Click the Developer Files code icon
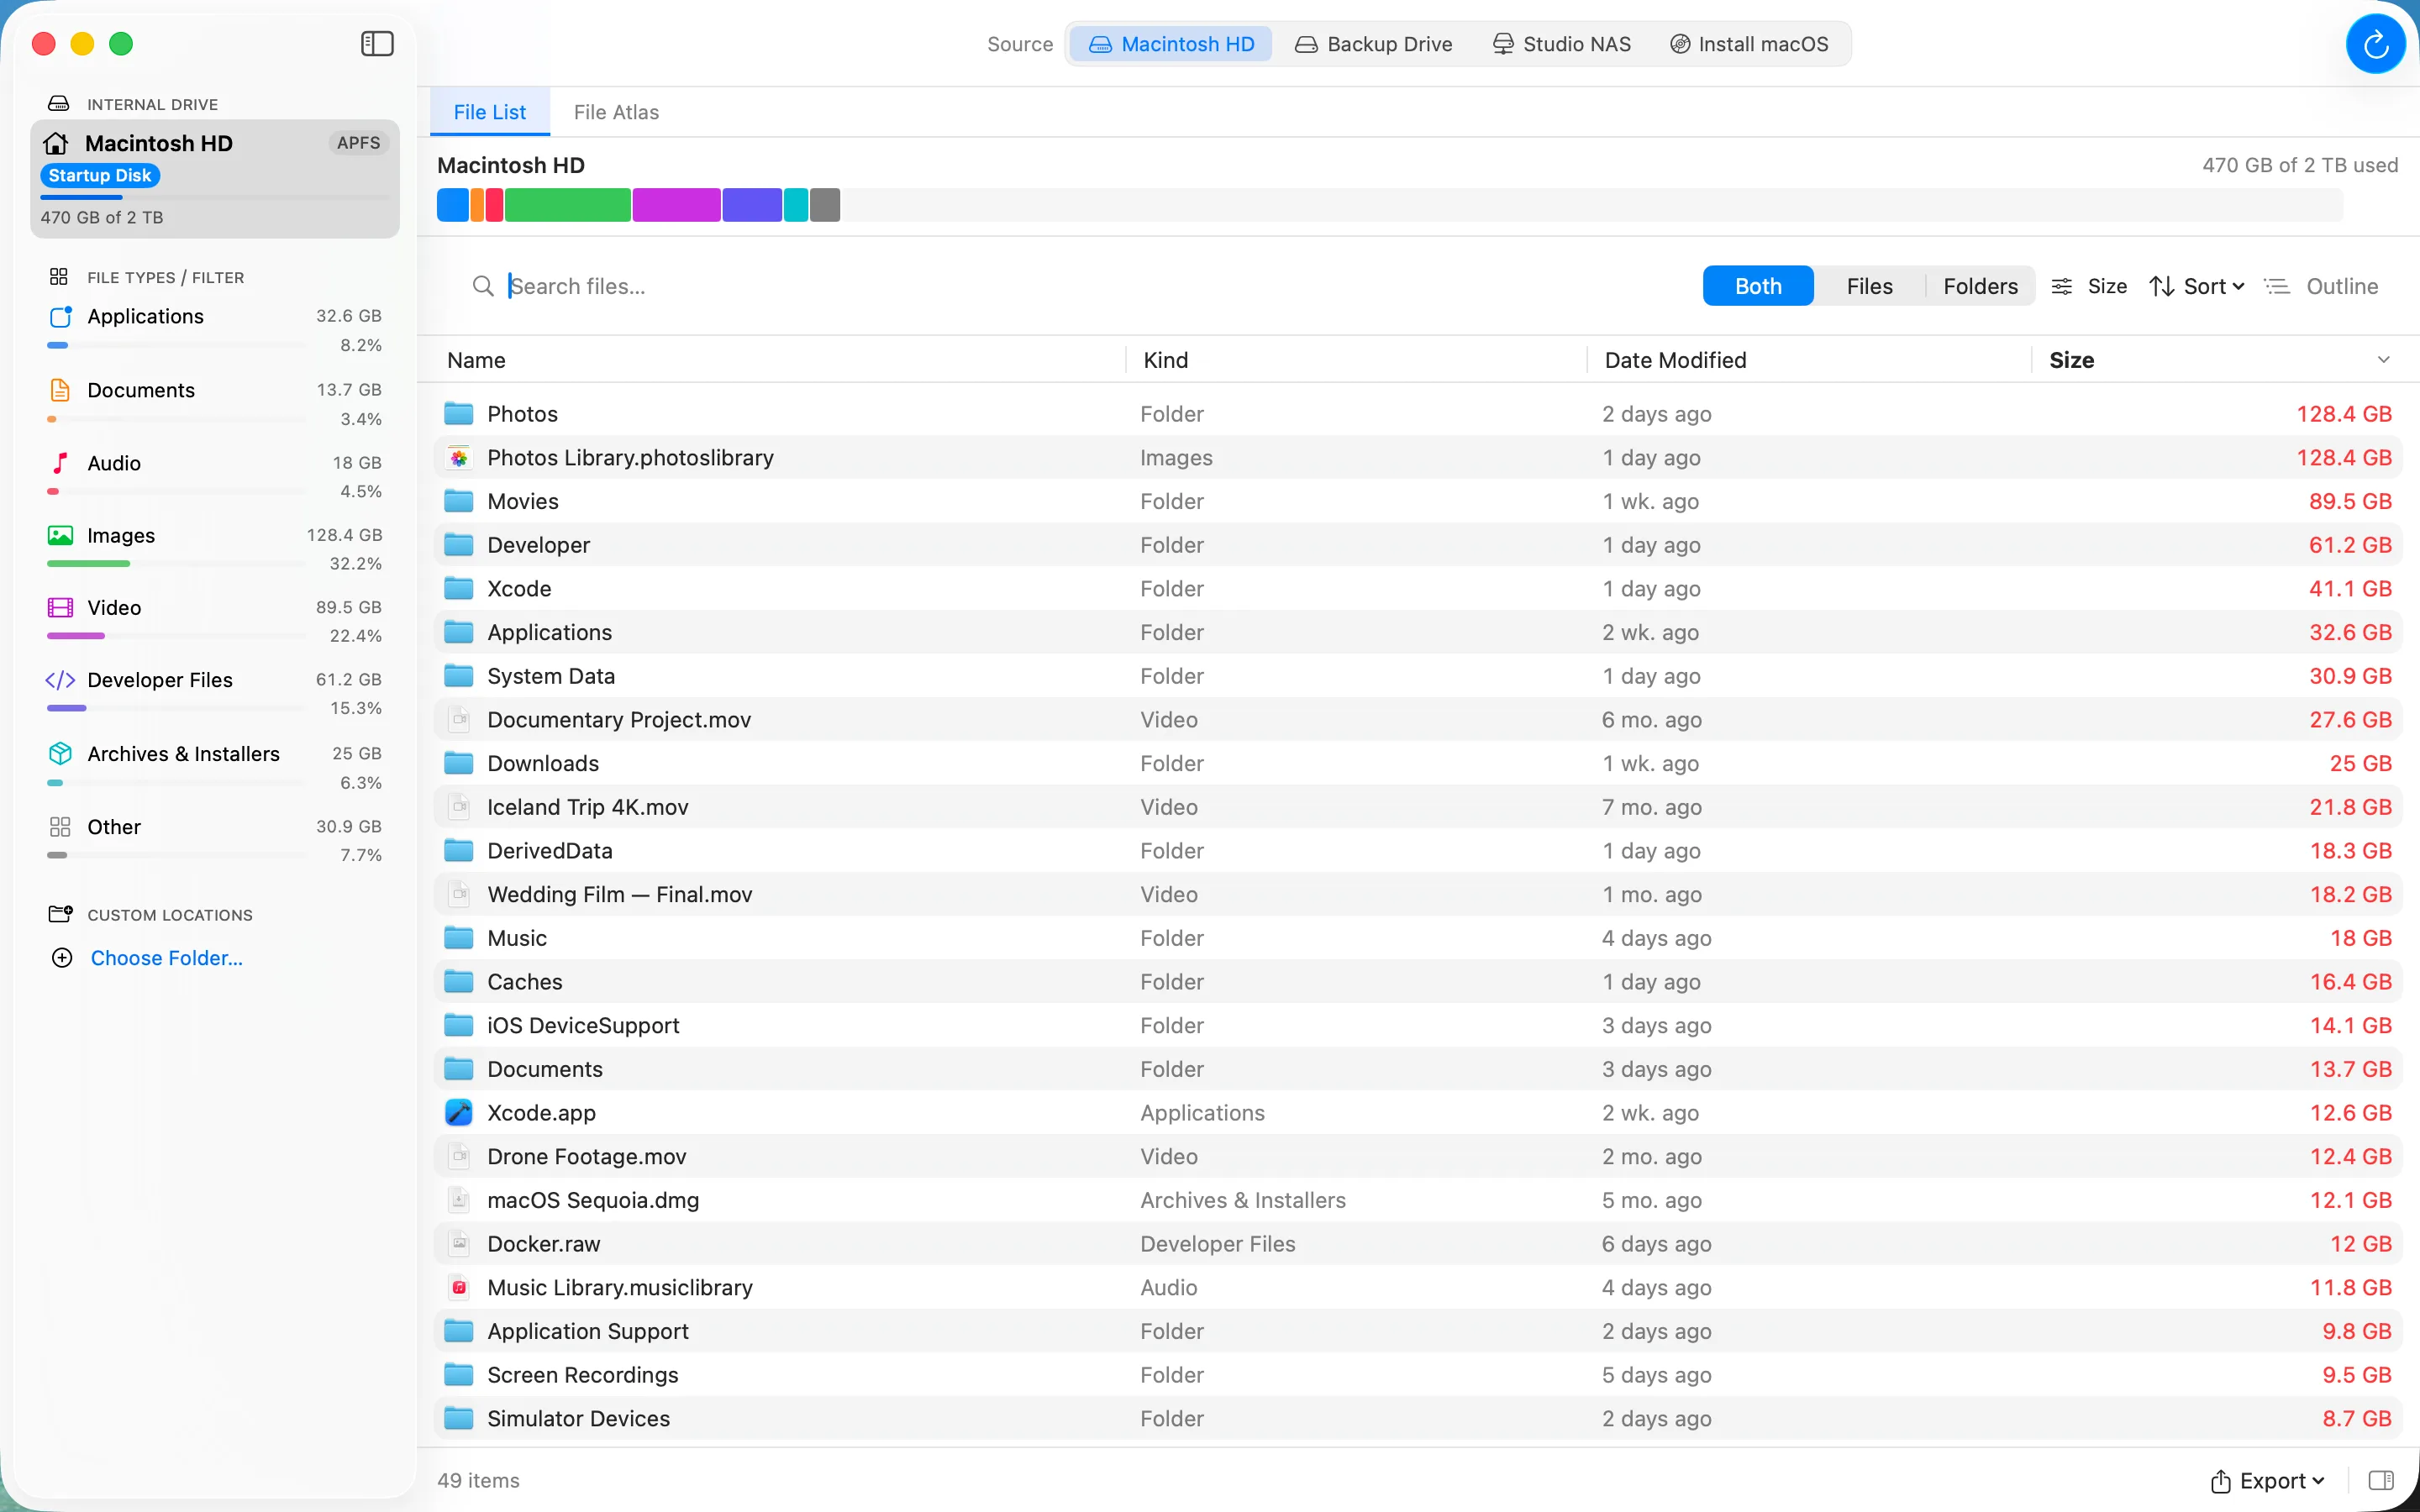The width and height of the screenshot is (2420, 1512). 60,681
